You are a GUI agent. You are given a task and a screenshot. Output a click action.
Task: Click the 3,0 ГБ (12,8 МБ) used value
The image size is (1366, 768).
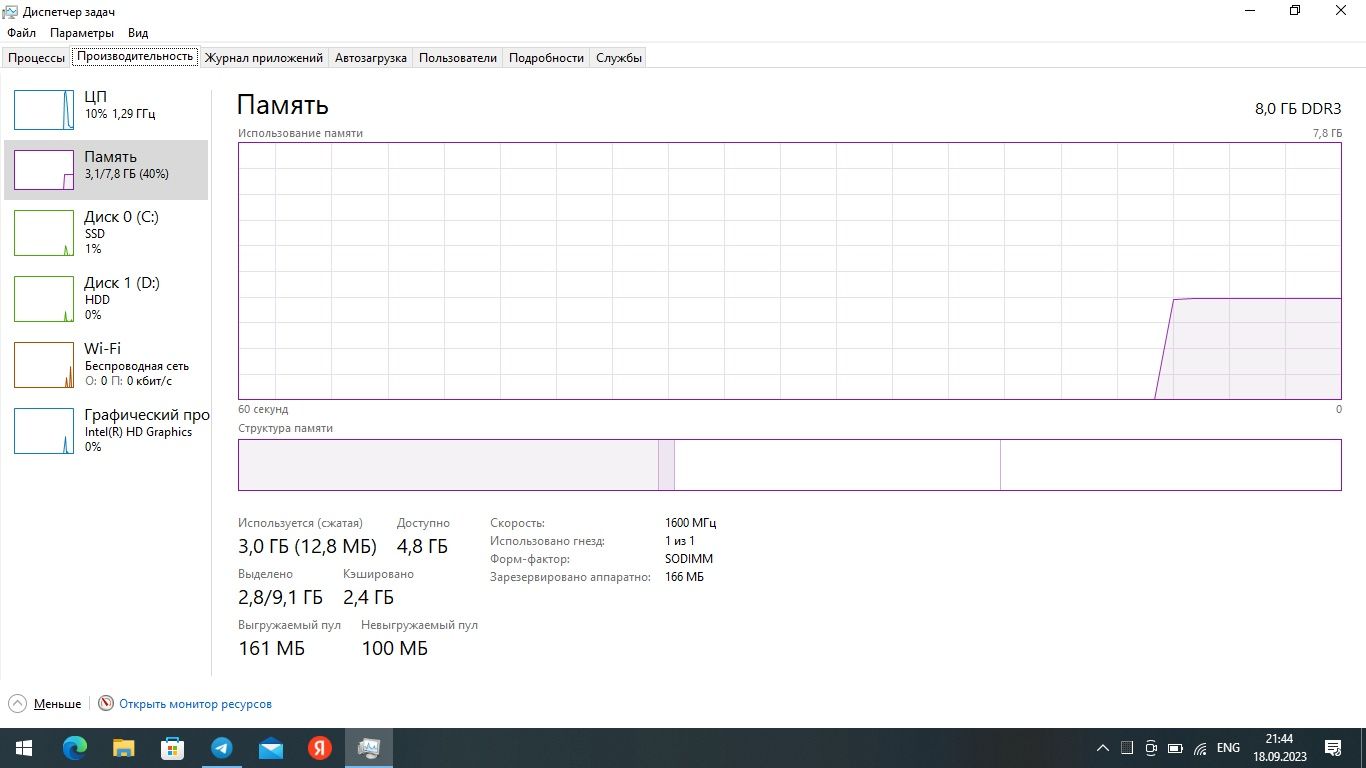tap(307, 546)
